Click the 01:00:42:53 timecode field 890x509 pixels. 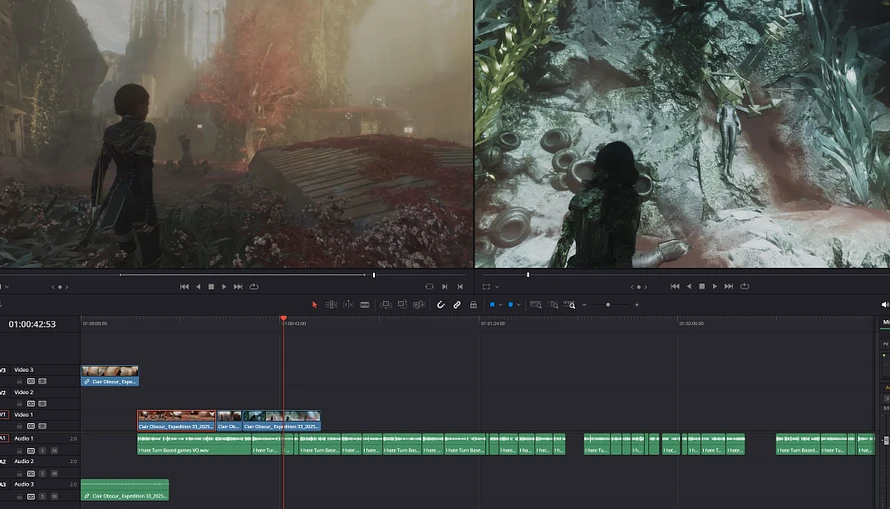(32, 324)
